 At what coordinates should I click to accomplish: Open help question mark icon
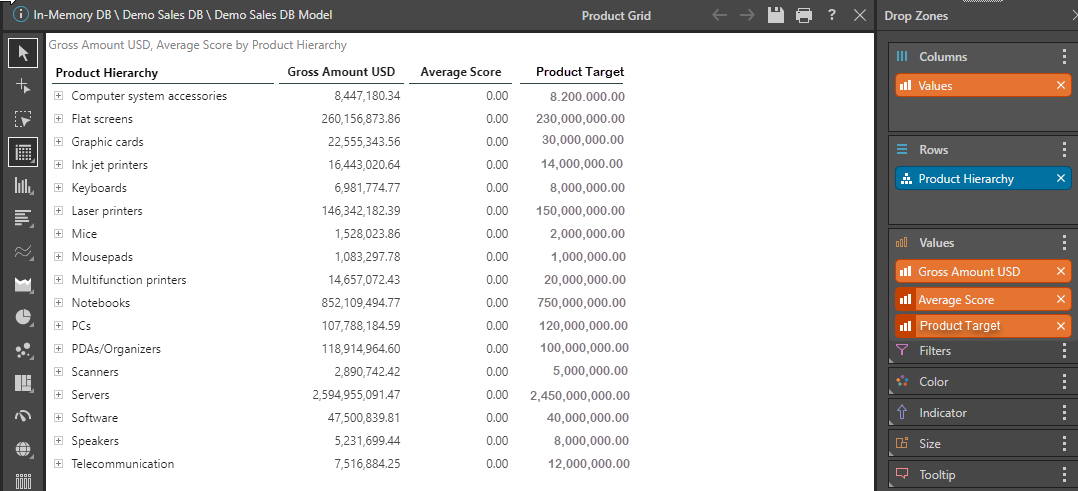click(x=832, y=15)
